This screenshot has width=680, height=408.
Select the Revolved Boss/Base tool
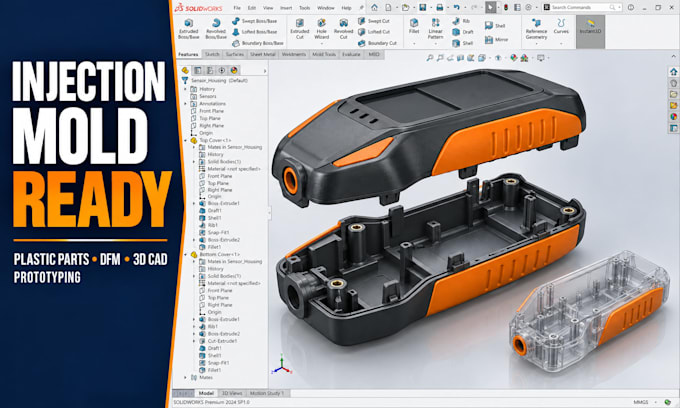pos(216,29)
